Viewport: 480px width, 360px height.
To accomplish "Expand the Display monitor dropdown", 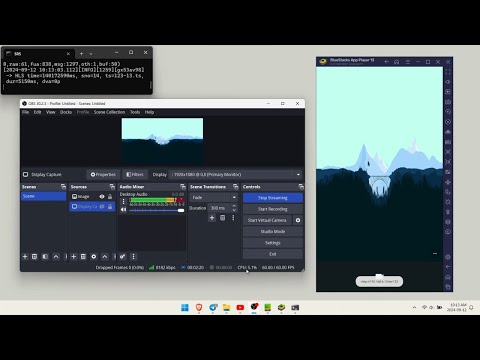I will point(298,174).
